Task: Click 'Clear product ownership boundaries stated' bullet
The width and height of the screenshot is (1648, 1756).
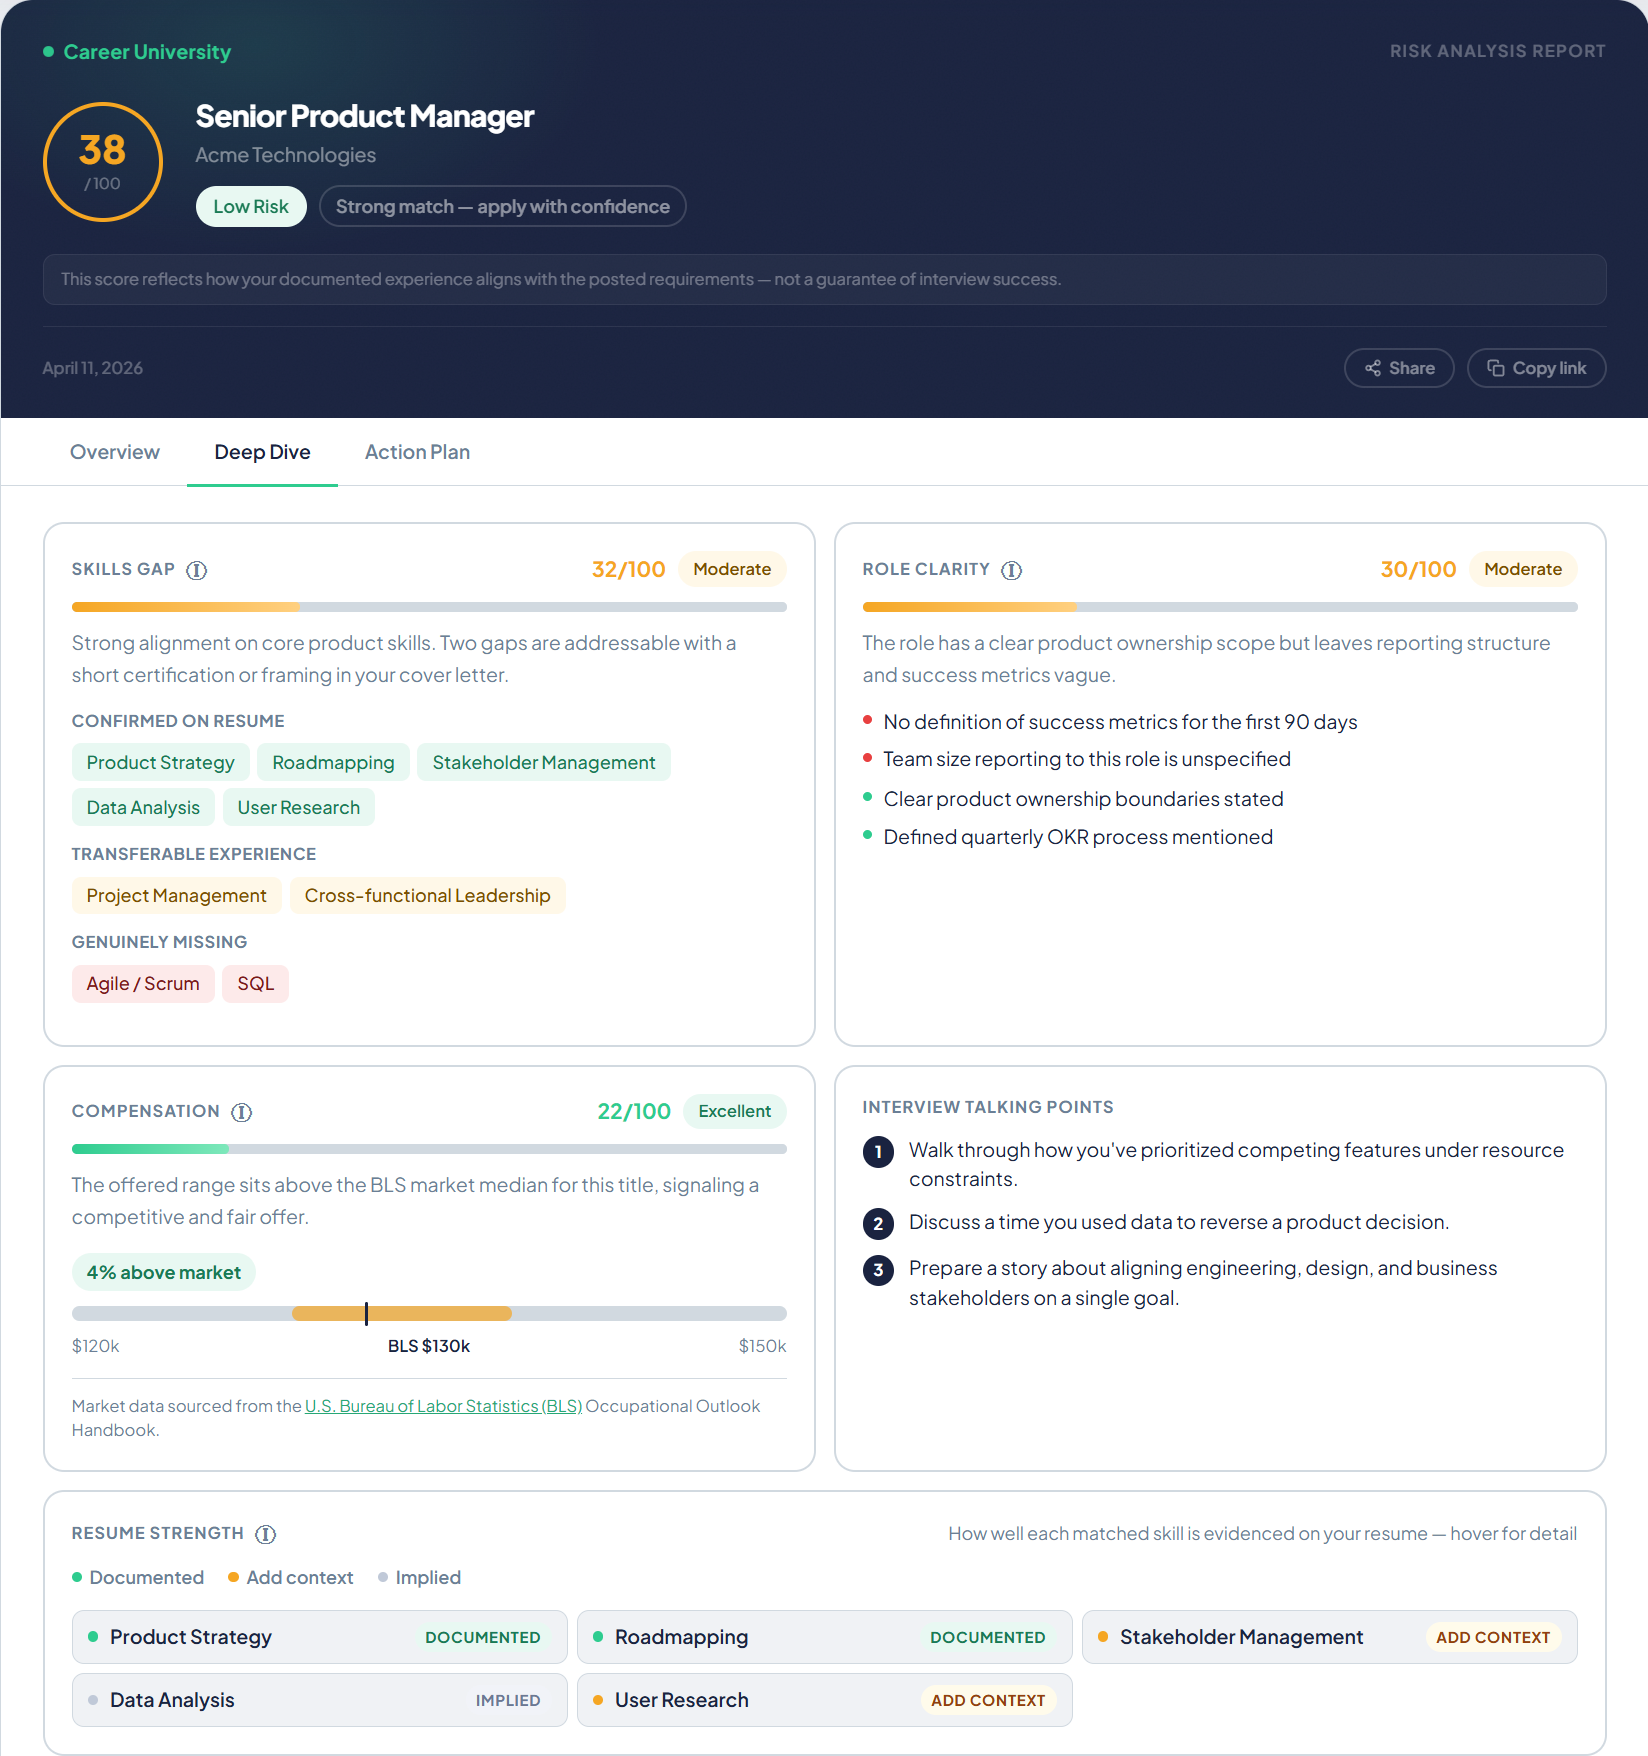Action: pyautogui.click(x=1073, y=799)
